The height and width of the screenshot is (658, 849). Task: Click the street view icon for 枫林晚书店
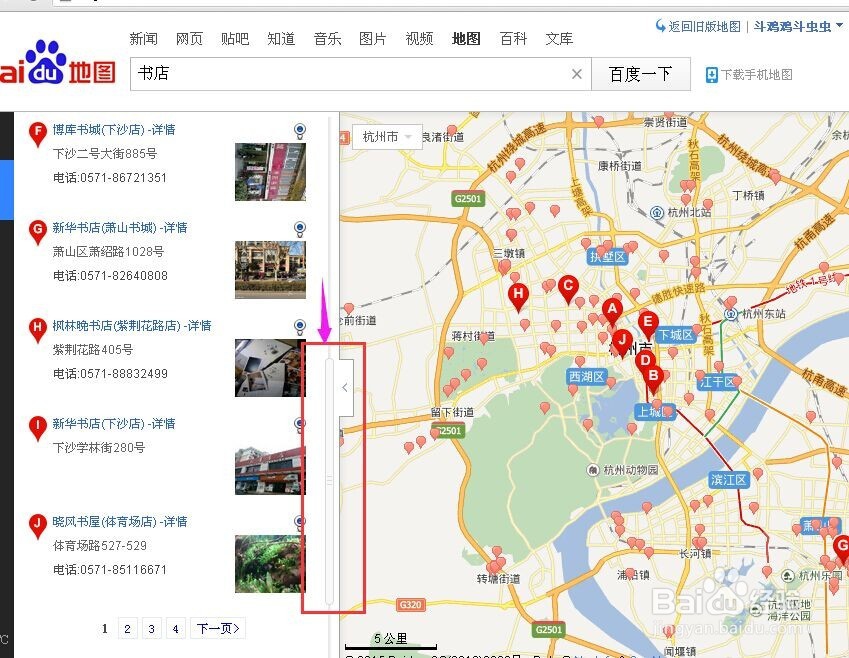[x=299, y=327]
